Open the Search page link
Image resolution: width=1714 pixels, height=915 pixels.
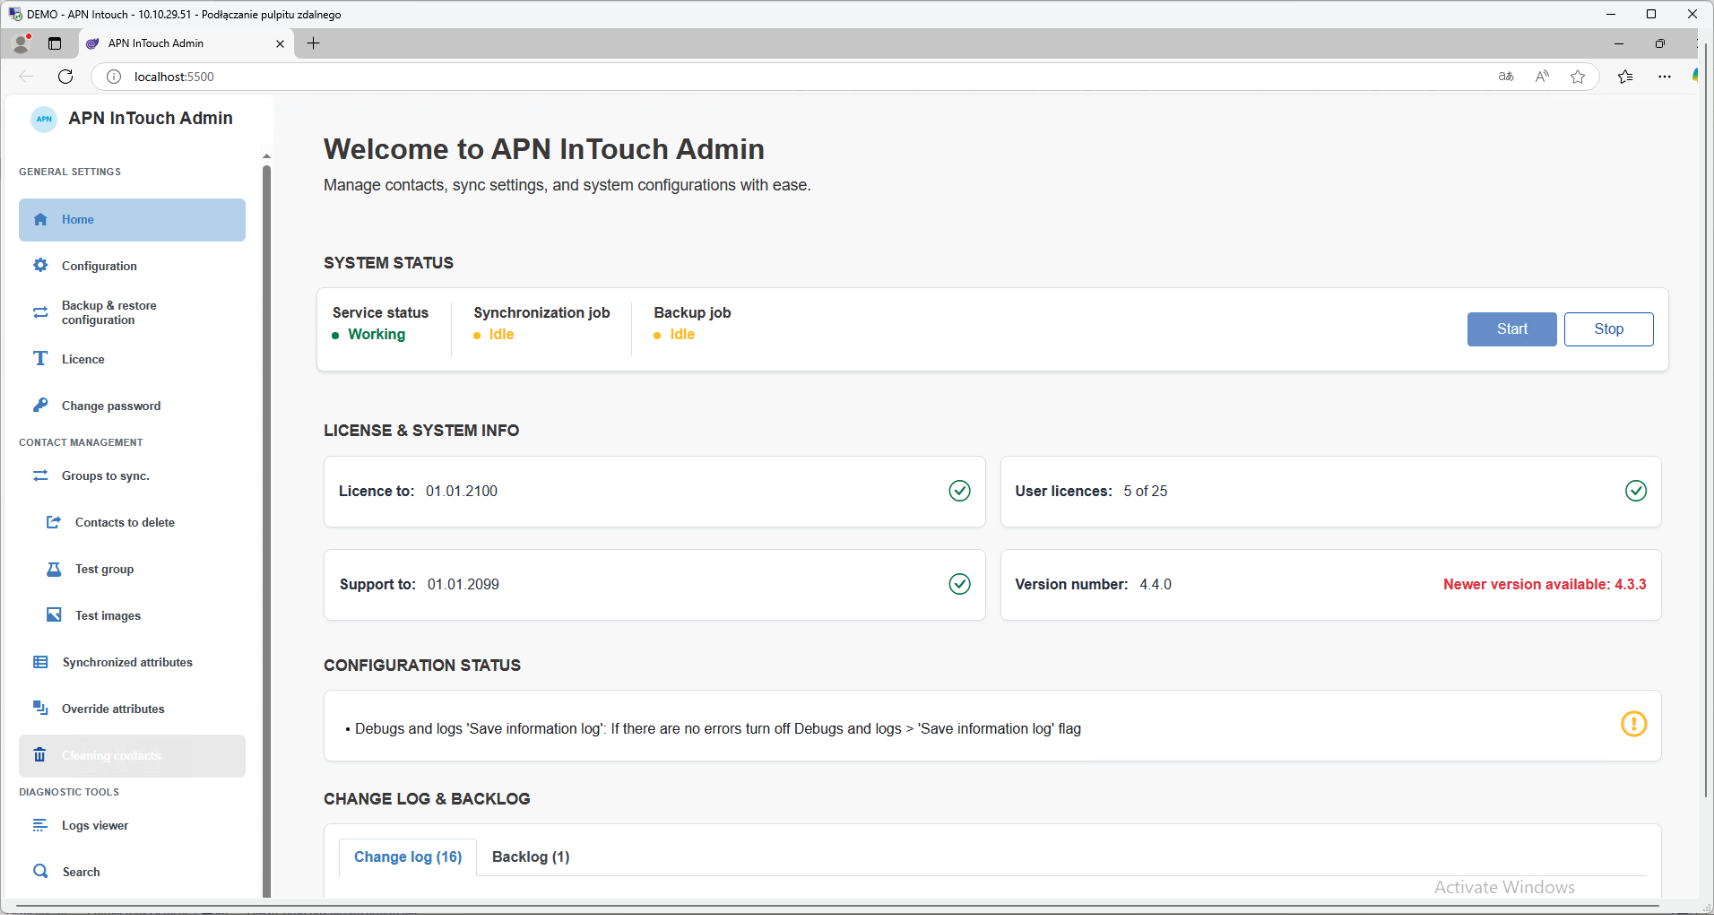click(x=132, y=872)
